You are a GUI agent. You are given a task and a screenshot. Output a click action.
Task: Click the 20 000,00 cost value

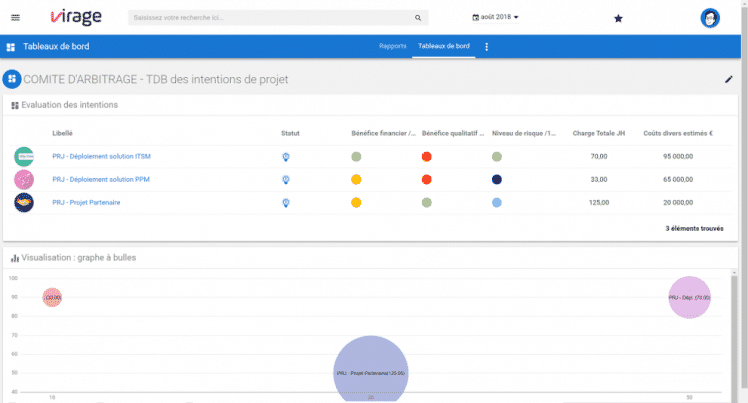(678, 202)
